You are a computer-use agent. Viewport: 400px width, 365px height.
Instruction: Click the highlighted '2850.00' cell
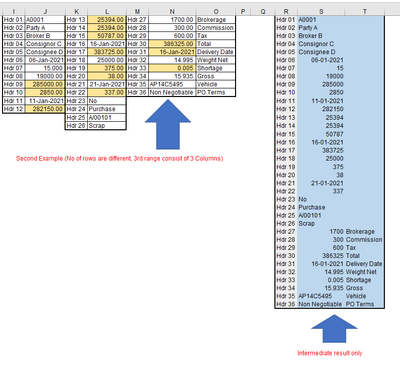click(x=45, y=92)
